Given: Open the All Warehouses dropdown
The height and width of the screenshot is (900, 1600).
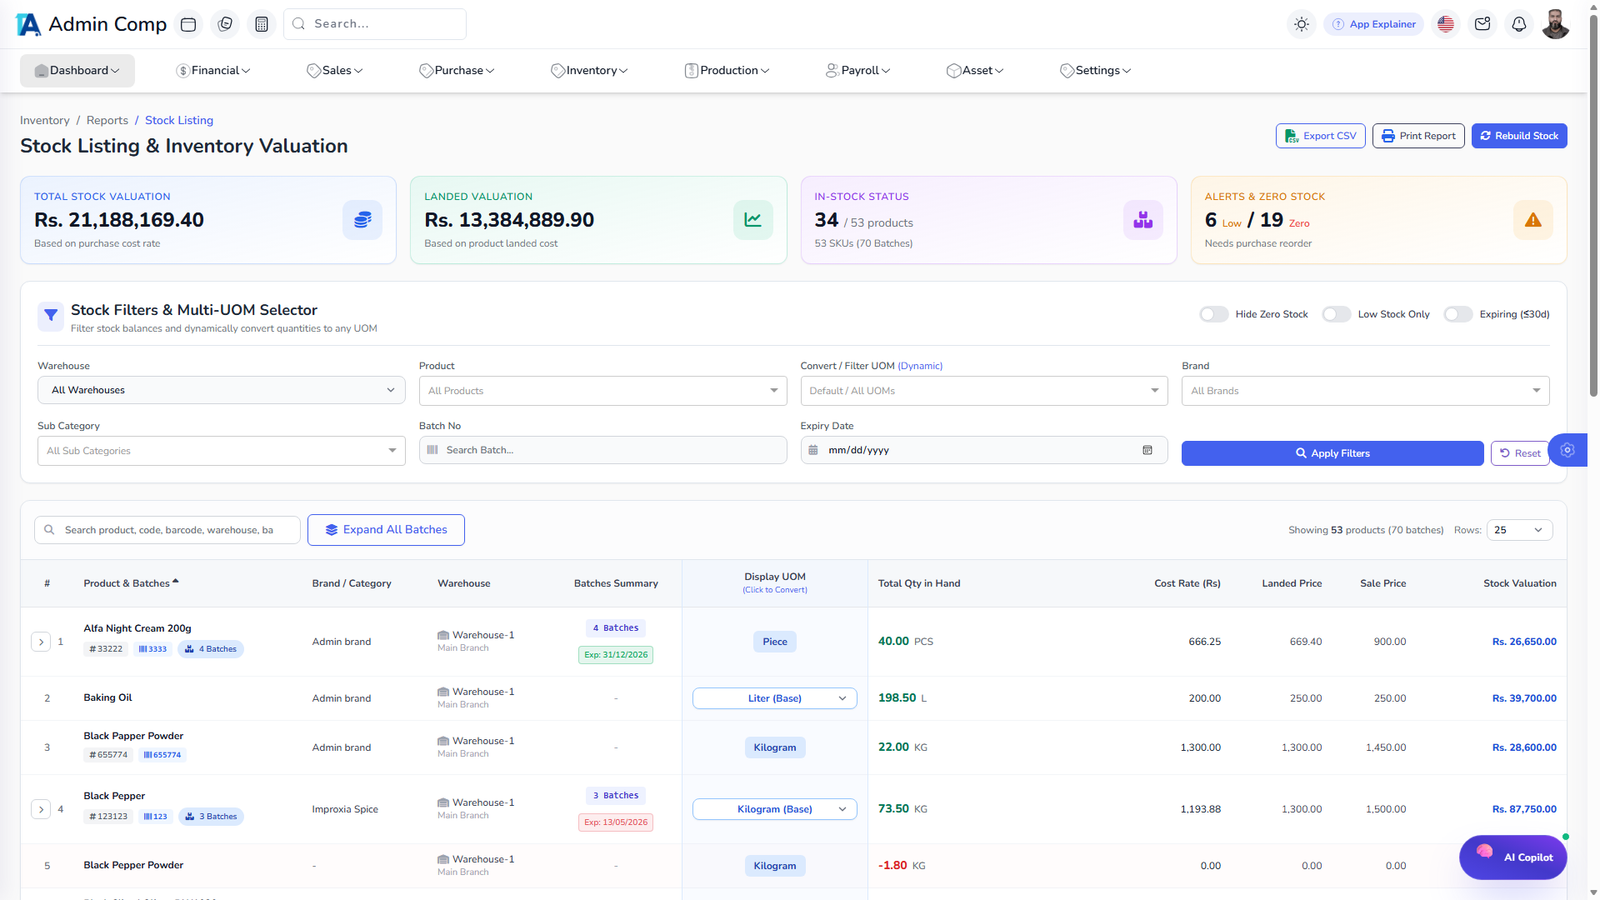Looking at the screenshot, I should click(221, 390).
